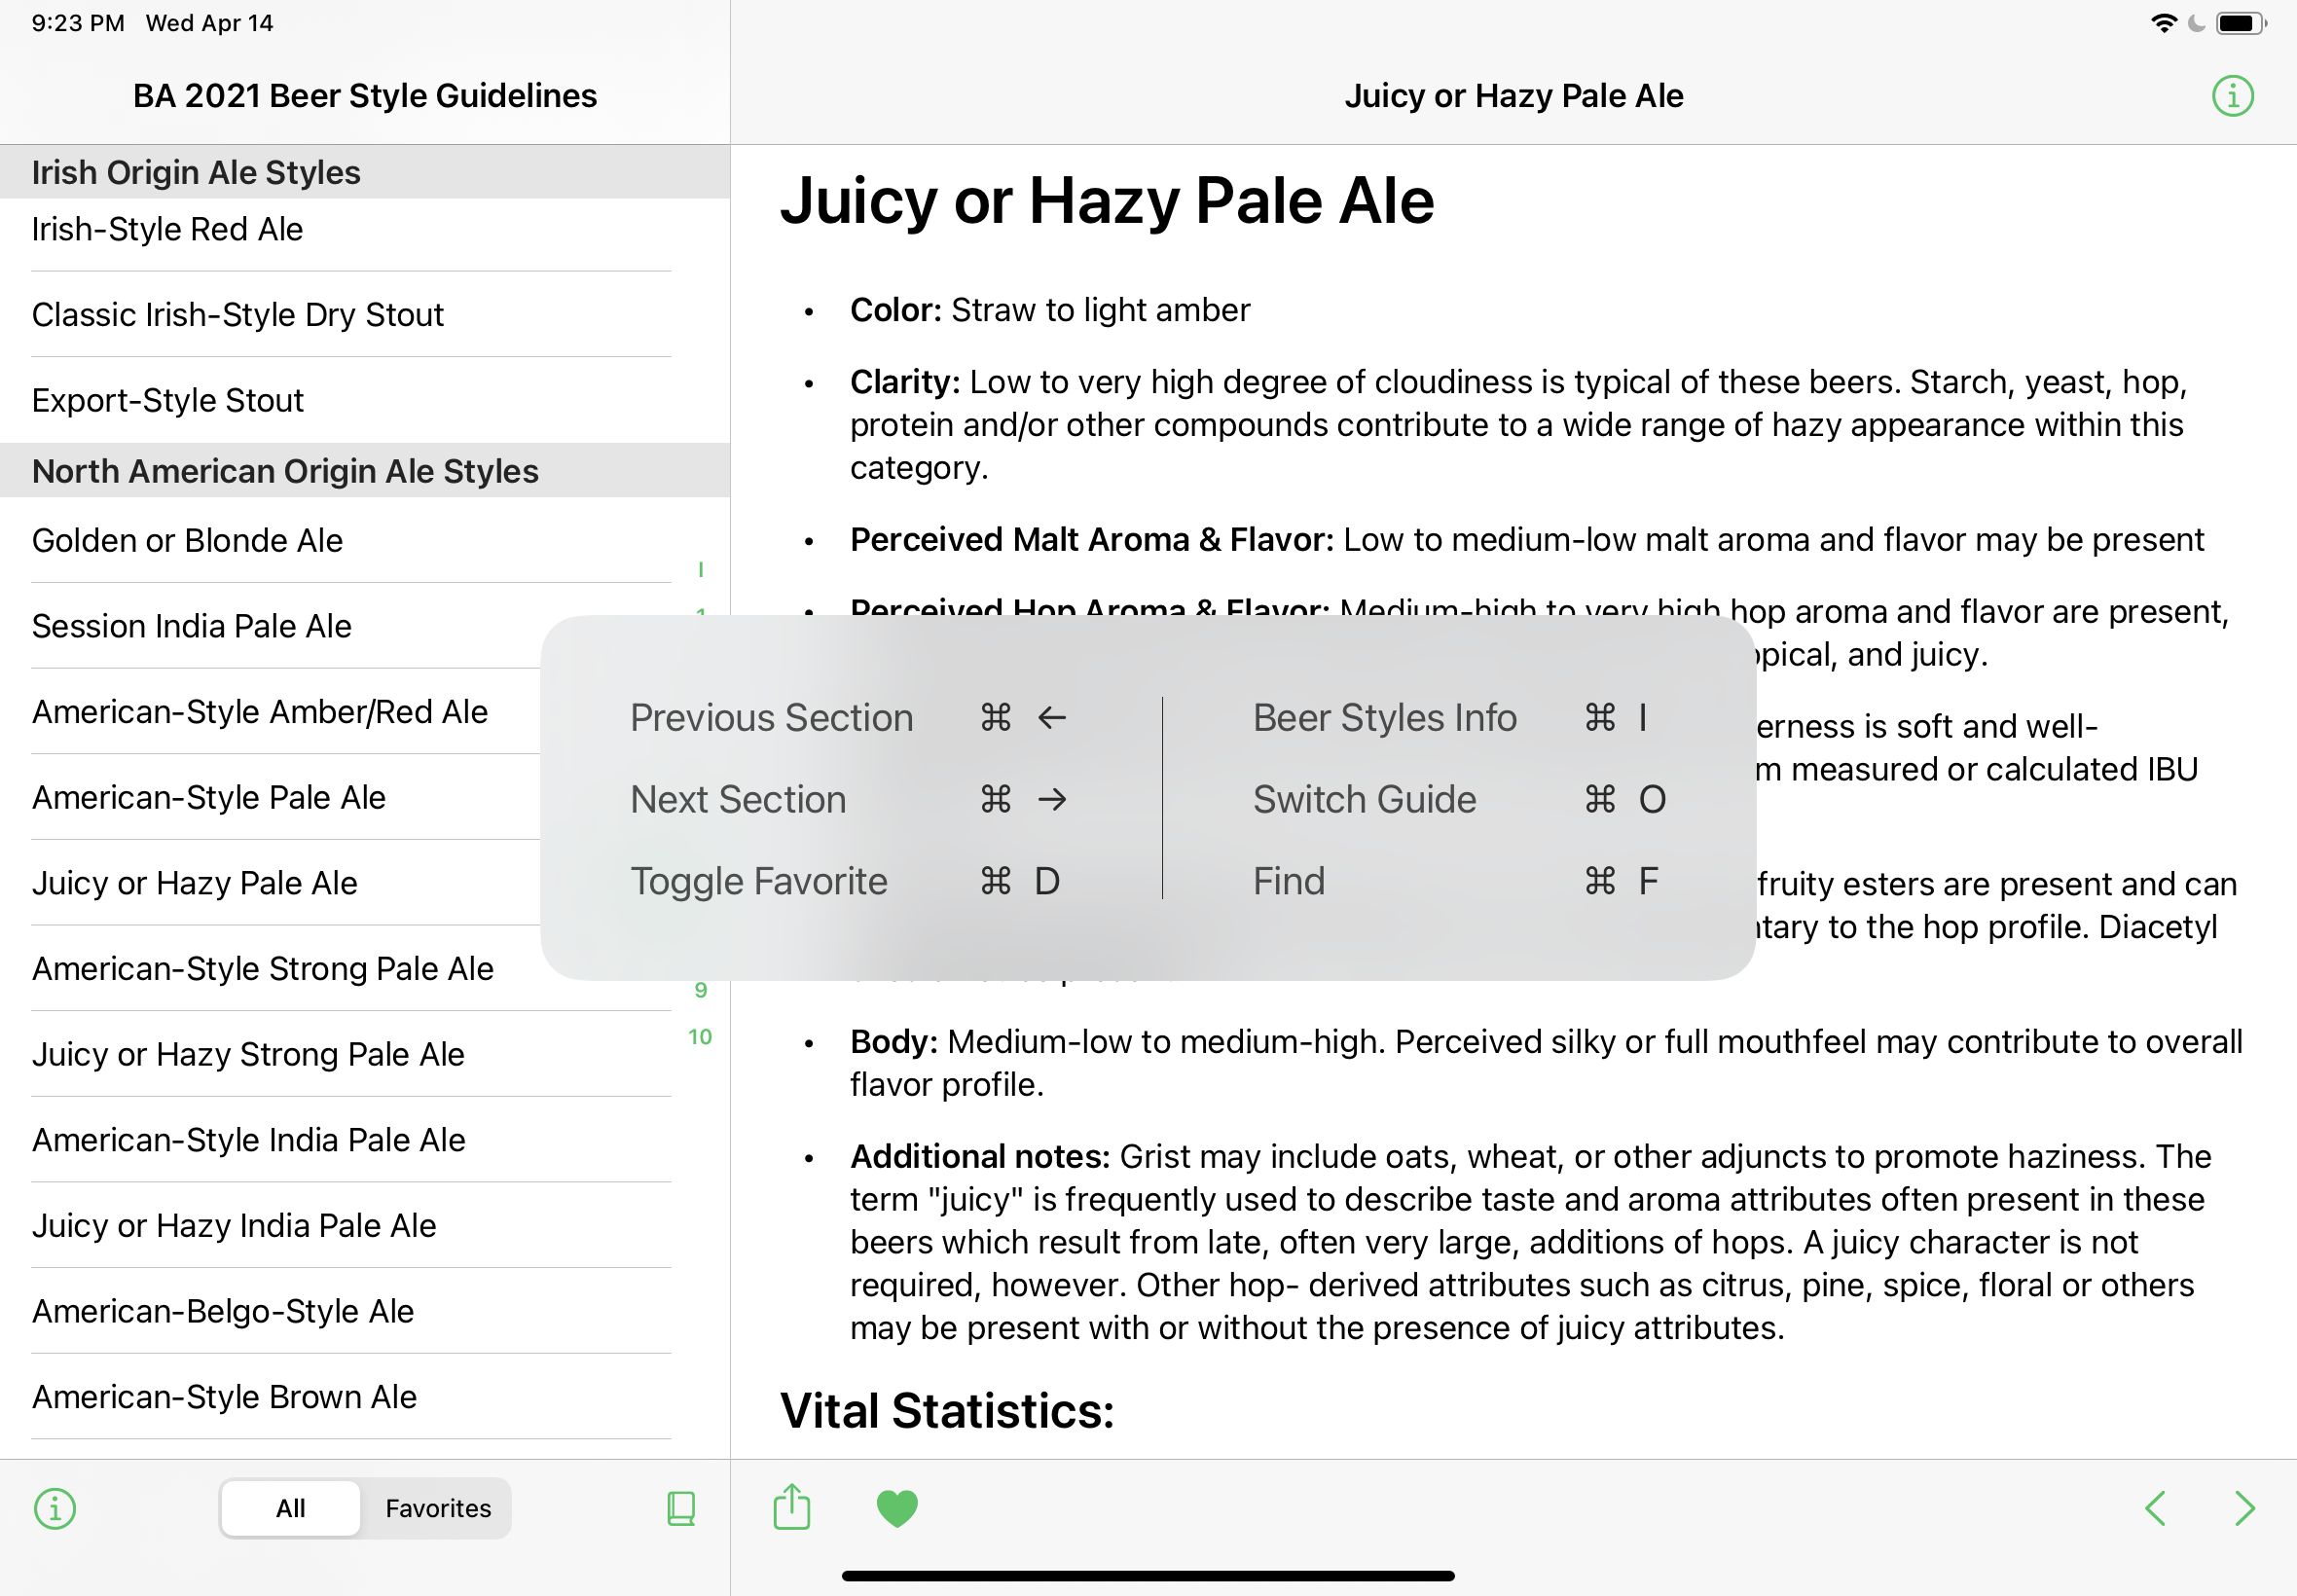Select the All segment
Image resolution: width=2297 pixels, height=1596 pixels.
(x=290, y=1508)
